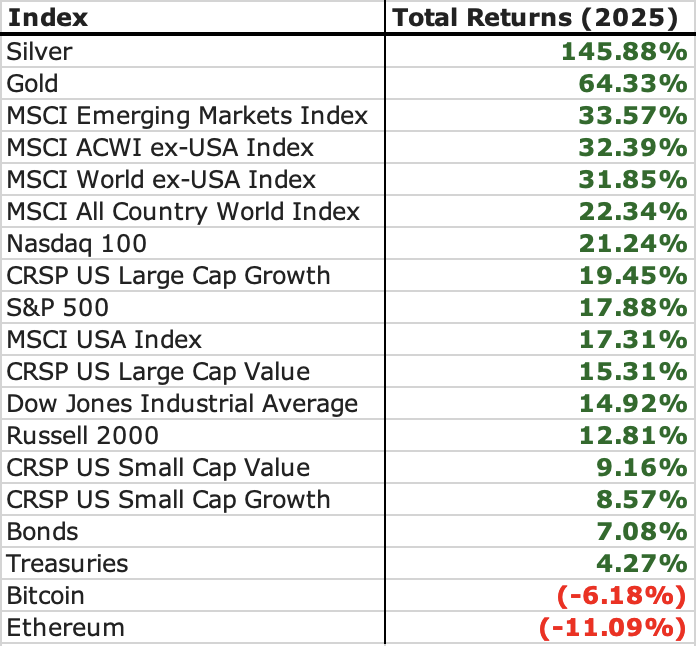Click the MSCI ACWI ex-USA Index label

coord(160,148)
